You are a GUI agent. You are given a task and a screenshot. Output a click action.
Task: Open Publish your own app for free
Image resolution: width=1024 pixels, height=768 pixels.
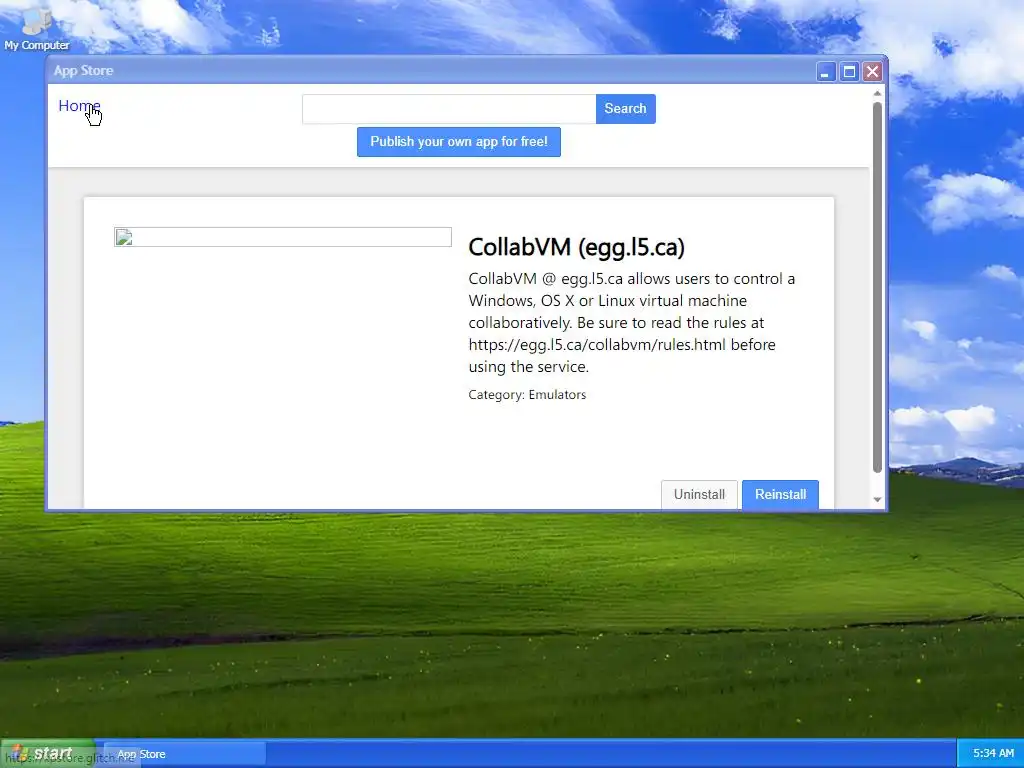pyautogui.click(x=458, y=142)
